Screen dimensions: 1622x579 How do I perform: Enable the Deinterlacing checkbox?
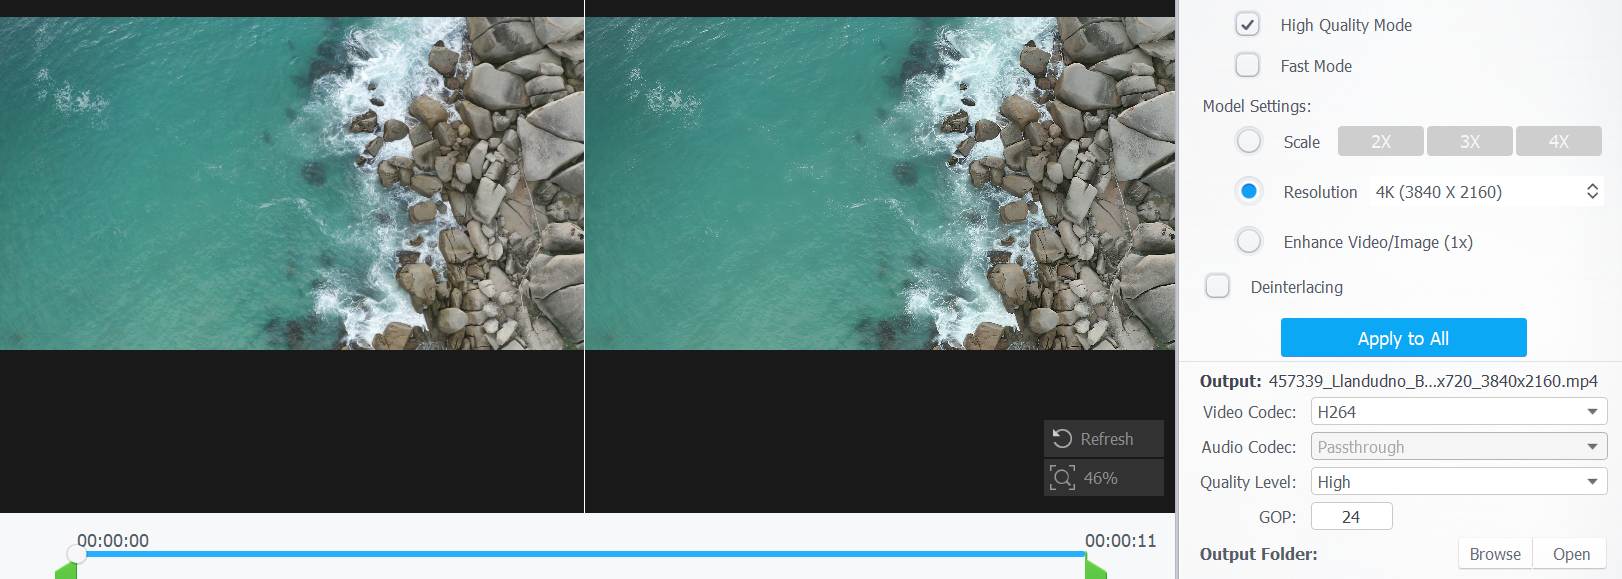1217,287
